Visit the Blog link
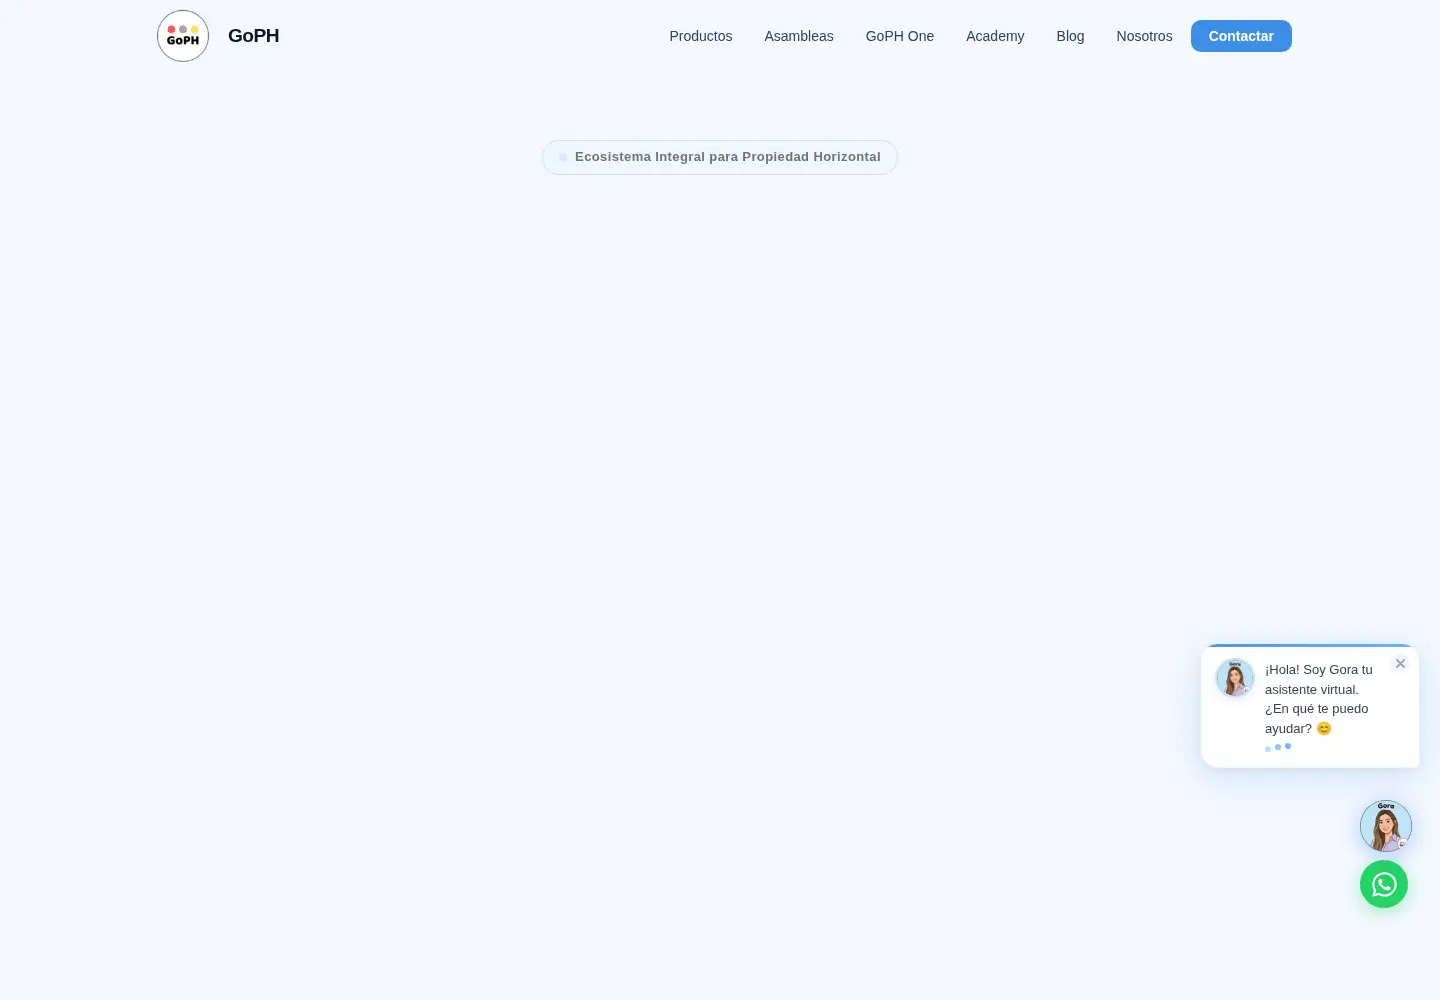This screenshot has width=1440, height=1000. tap(1070, 36)
